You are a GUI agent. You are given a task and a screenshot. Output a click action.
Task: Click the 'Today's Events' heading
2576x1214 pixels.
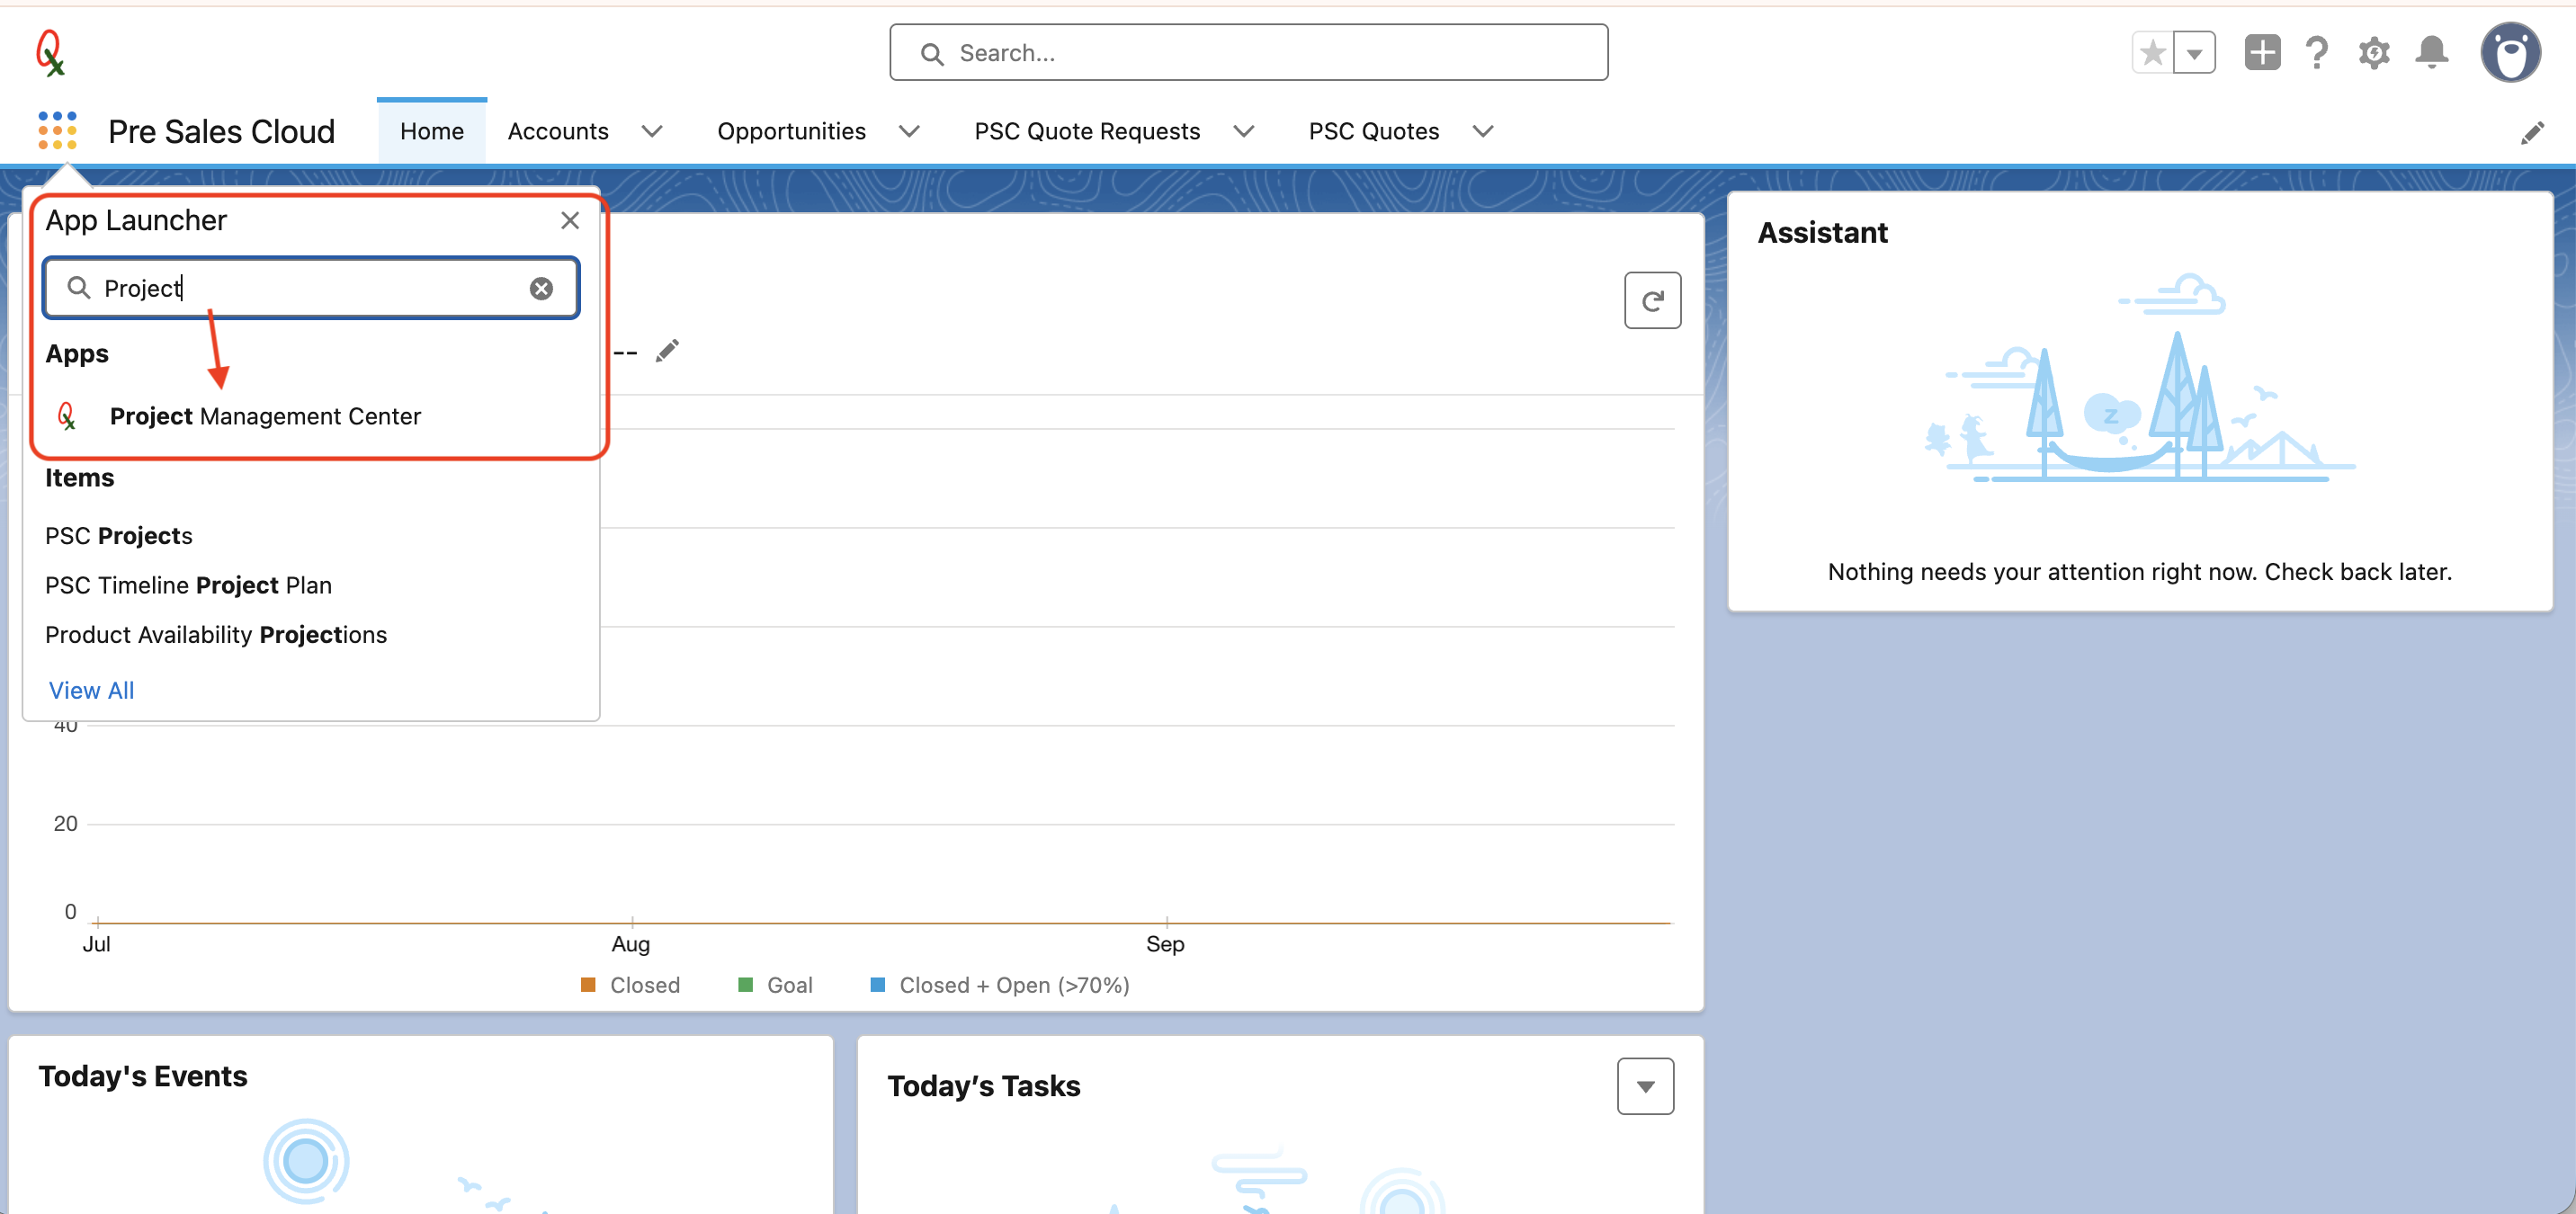[x=143, y=1076]
